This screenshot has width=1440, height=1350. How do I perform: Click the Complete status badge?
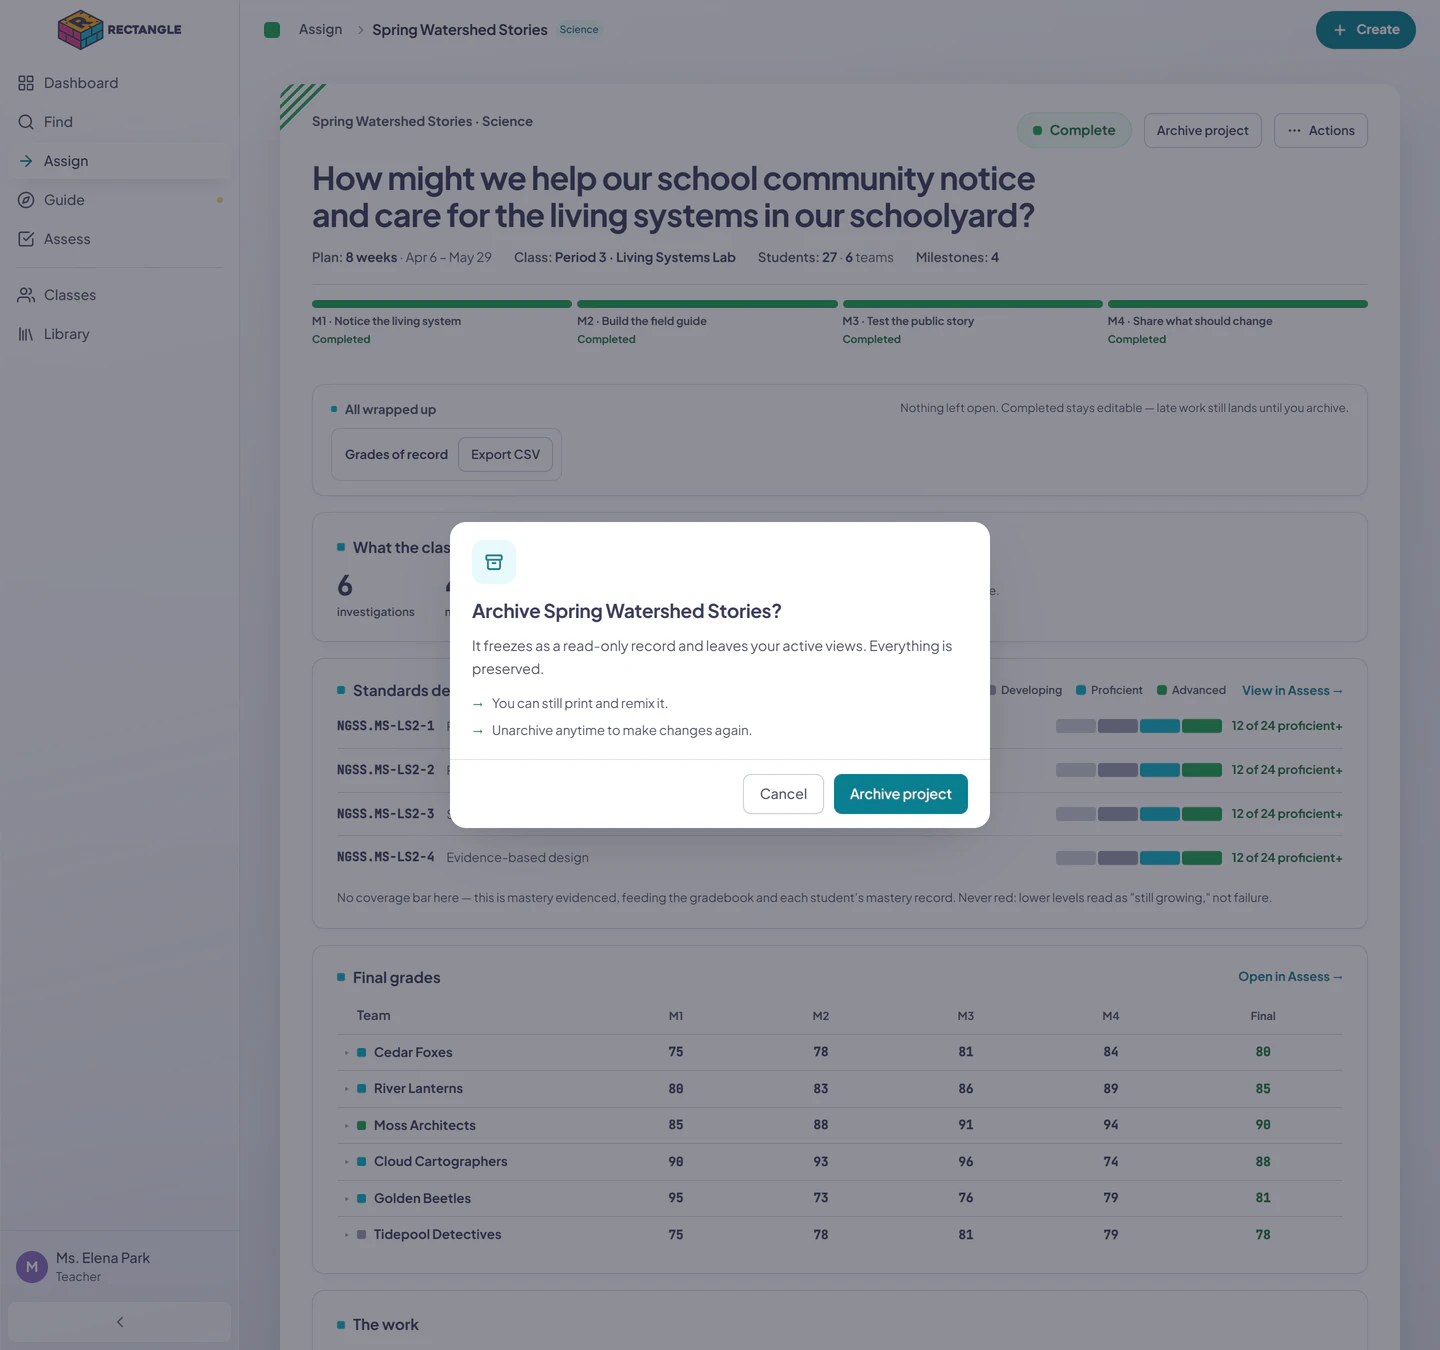coord(1074,131)
